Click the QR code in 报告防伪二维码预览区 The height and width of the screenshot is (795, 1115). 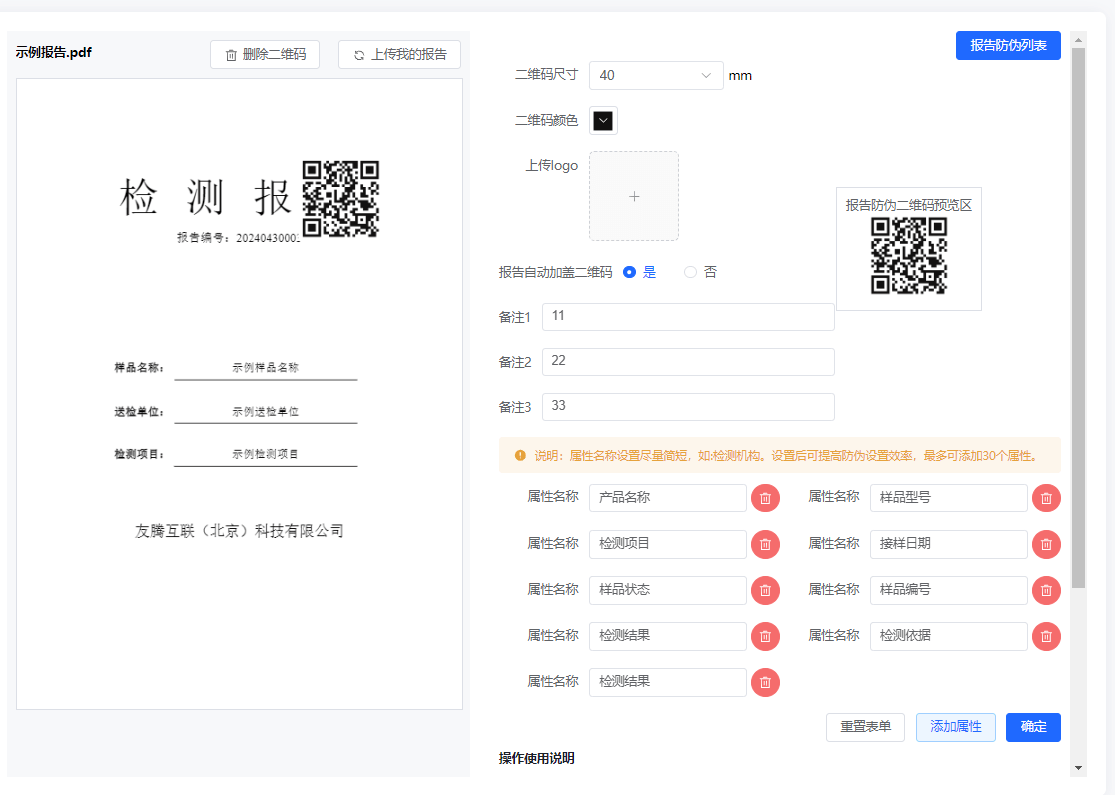click(x=909, y=255)
